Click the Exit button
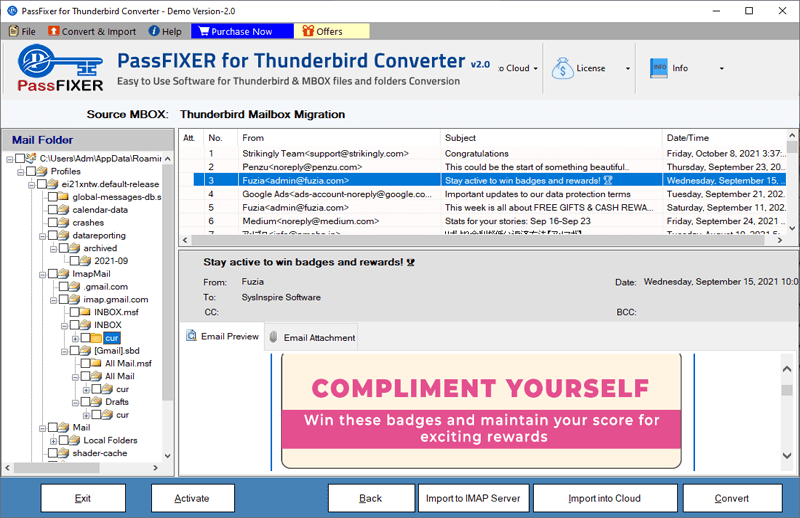This screenshot has width=800, height=518. 83,498
